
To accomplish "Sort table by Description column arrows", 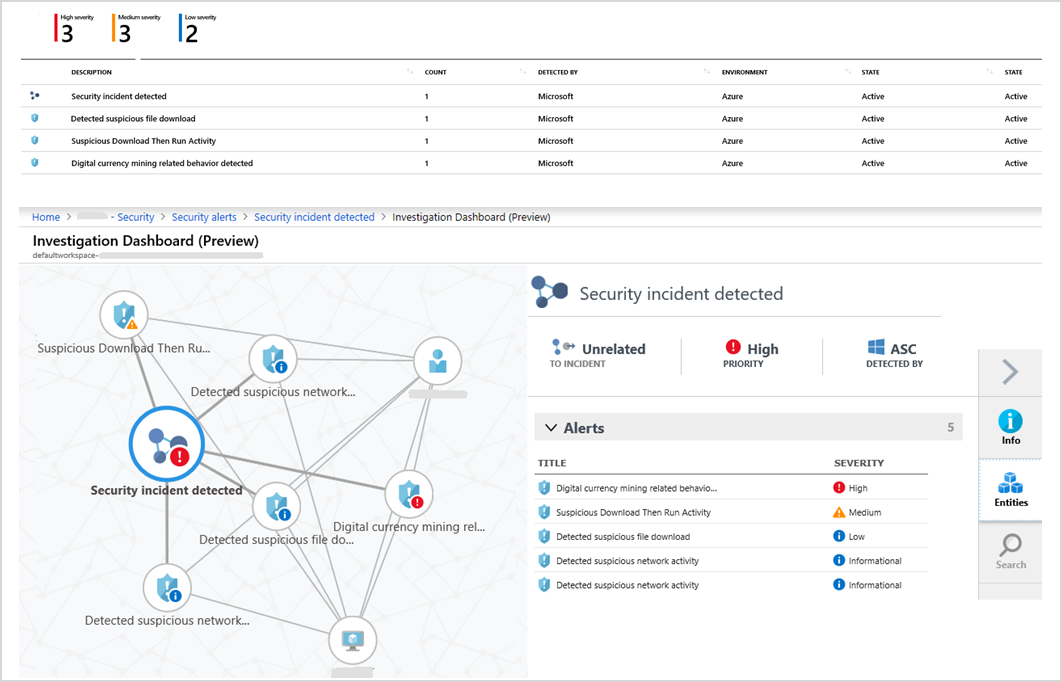I will [x=410, y=72].
